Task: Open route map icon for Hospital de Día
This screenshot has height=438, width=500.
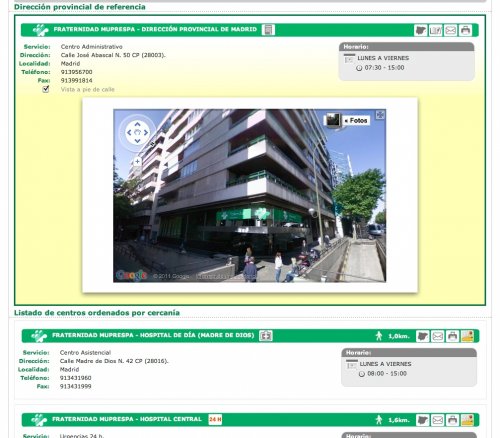Action: pyautogui.click(x=467, y=336)
